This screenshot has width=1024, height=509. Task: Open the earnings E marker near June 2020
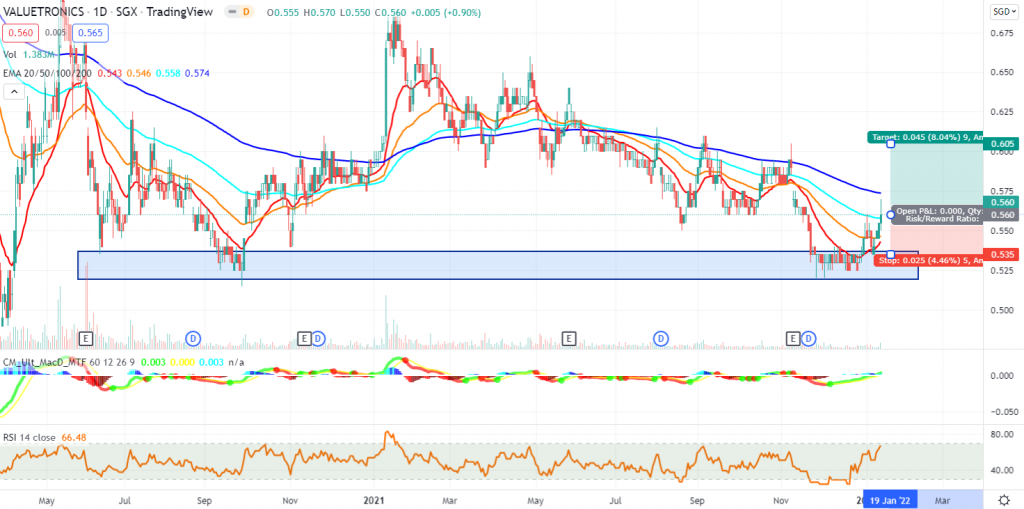click(86, 338)
